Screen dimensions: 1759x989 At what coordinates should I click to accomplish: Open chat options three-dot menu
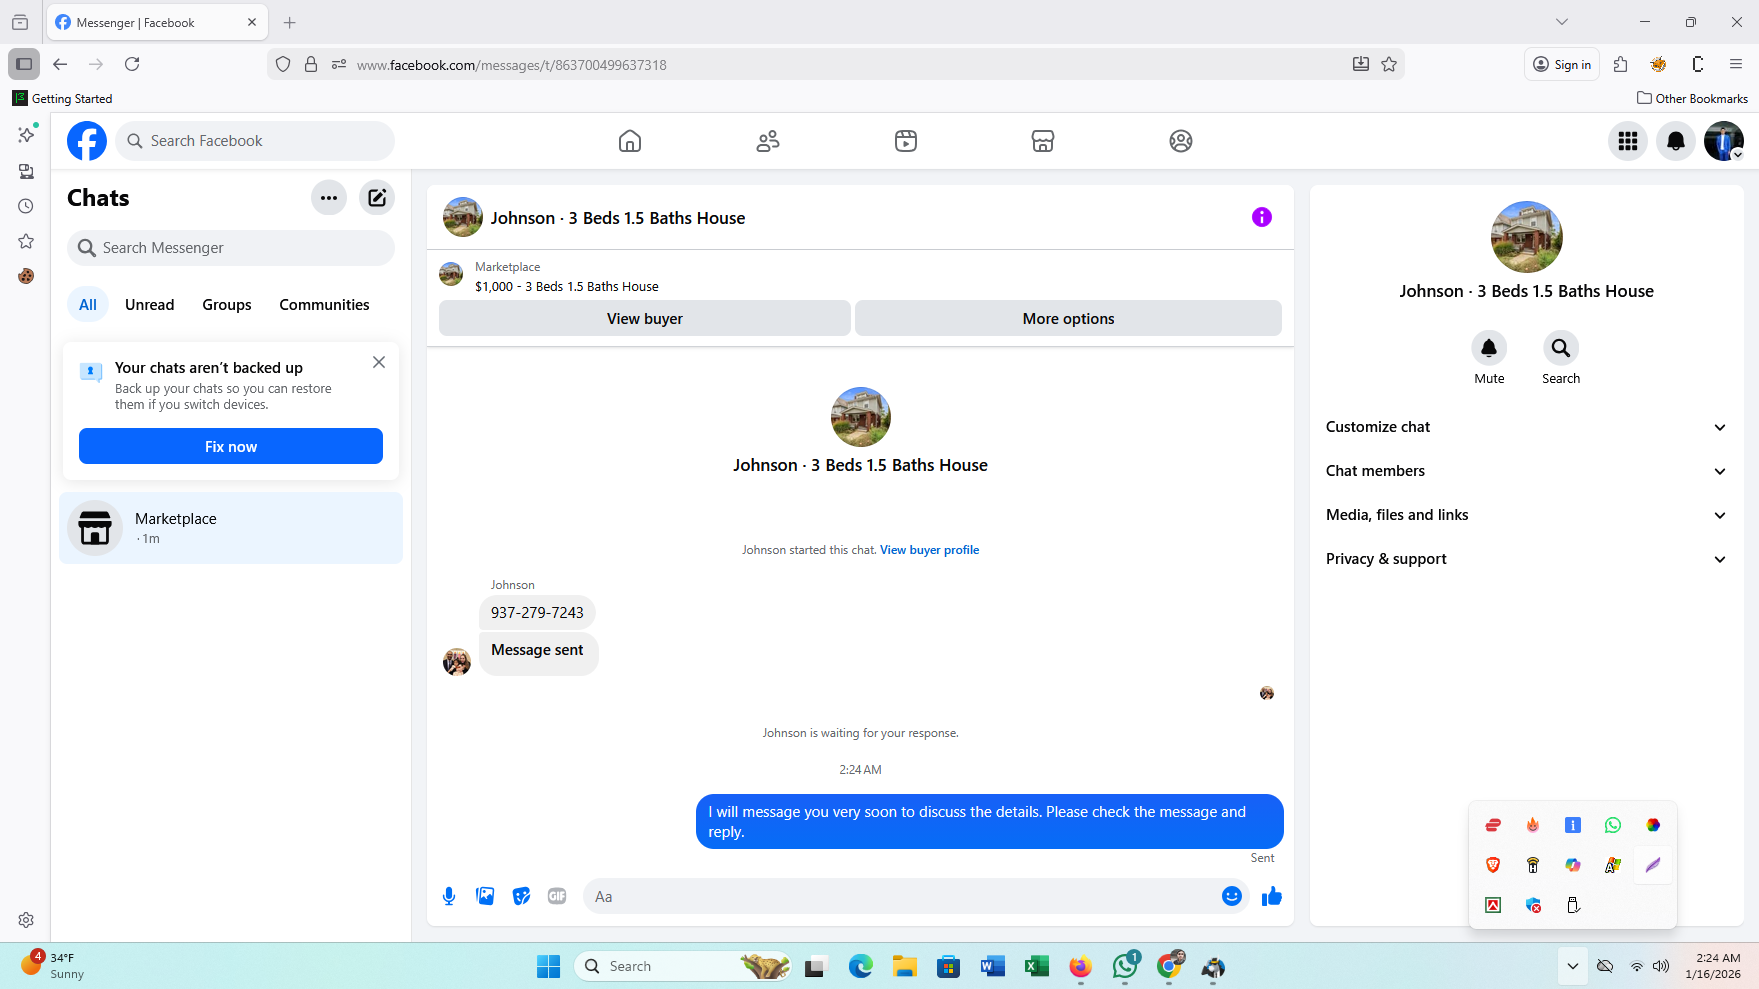329,198
